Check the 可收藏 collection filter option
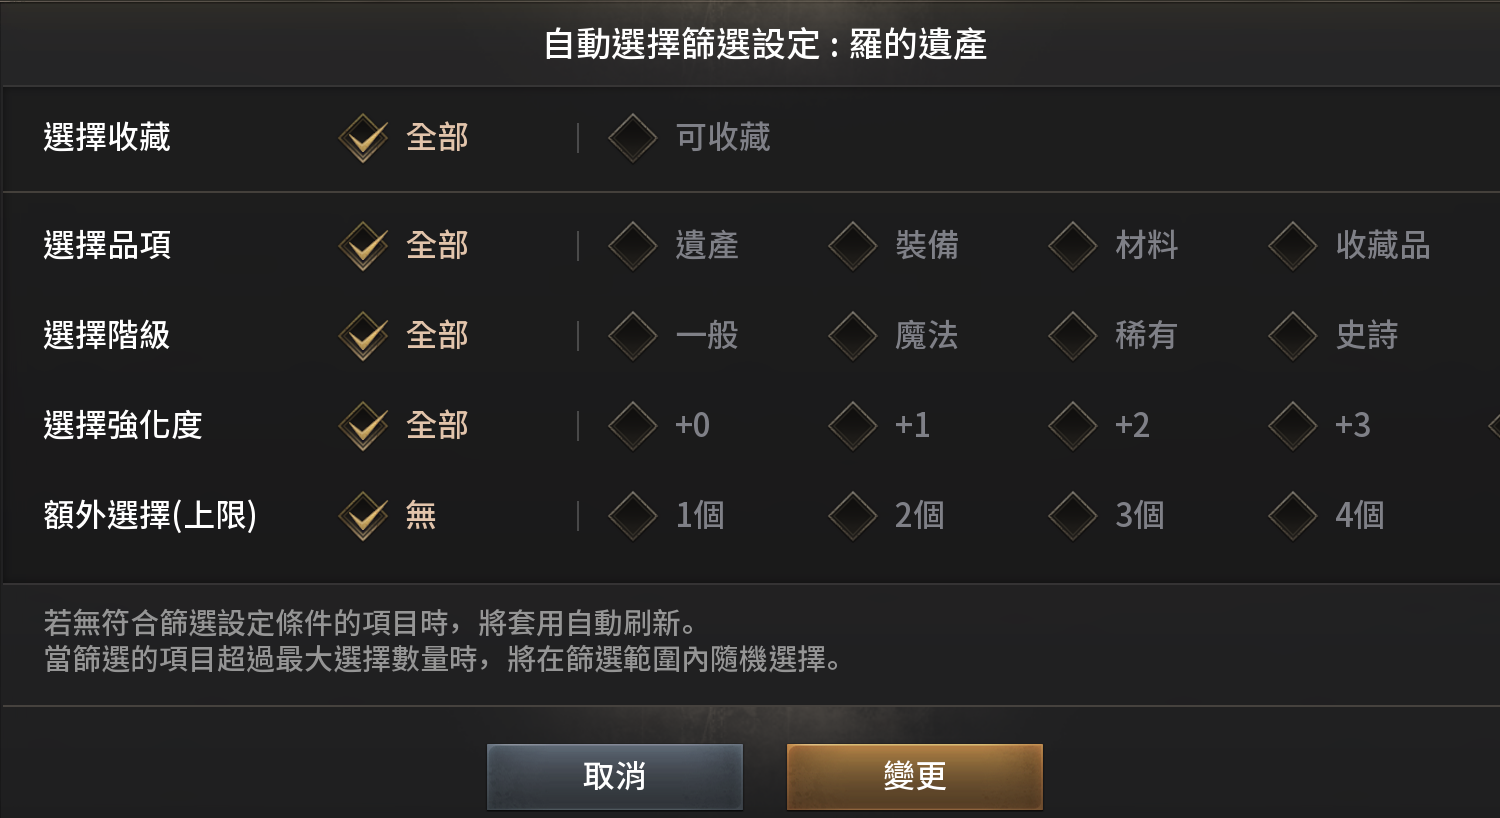Screen dimensions: 1500x818 [x=633, y=138]
